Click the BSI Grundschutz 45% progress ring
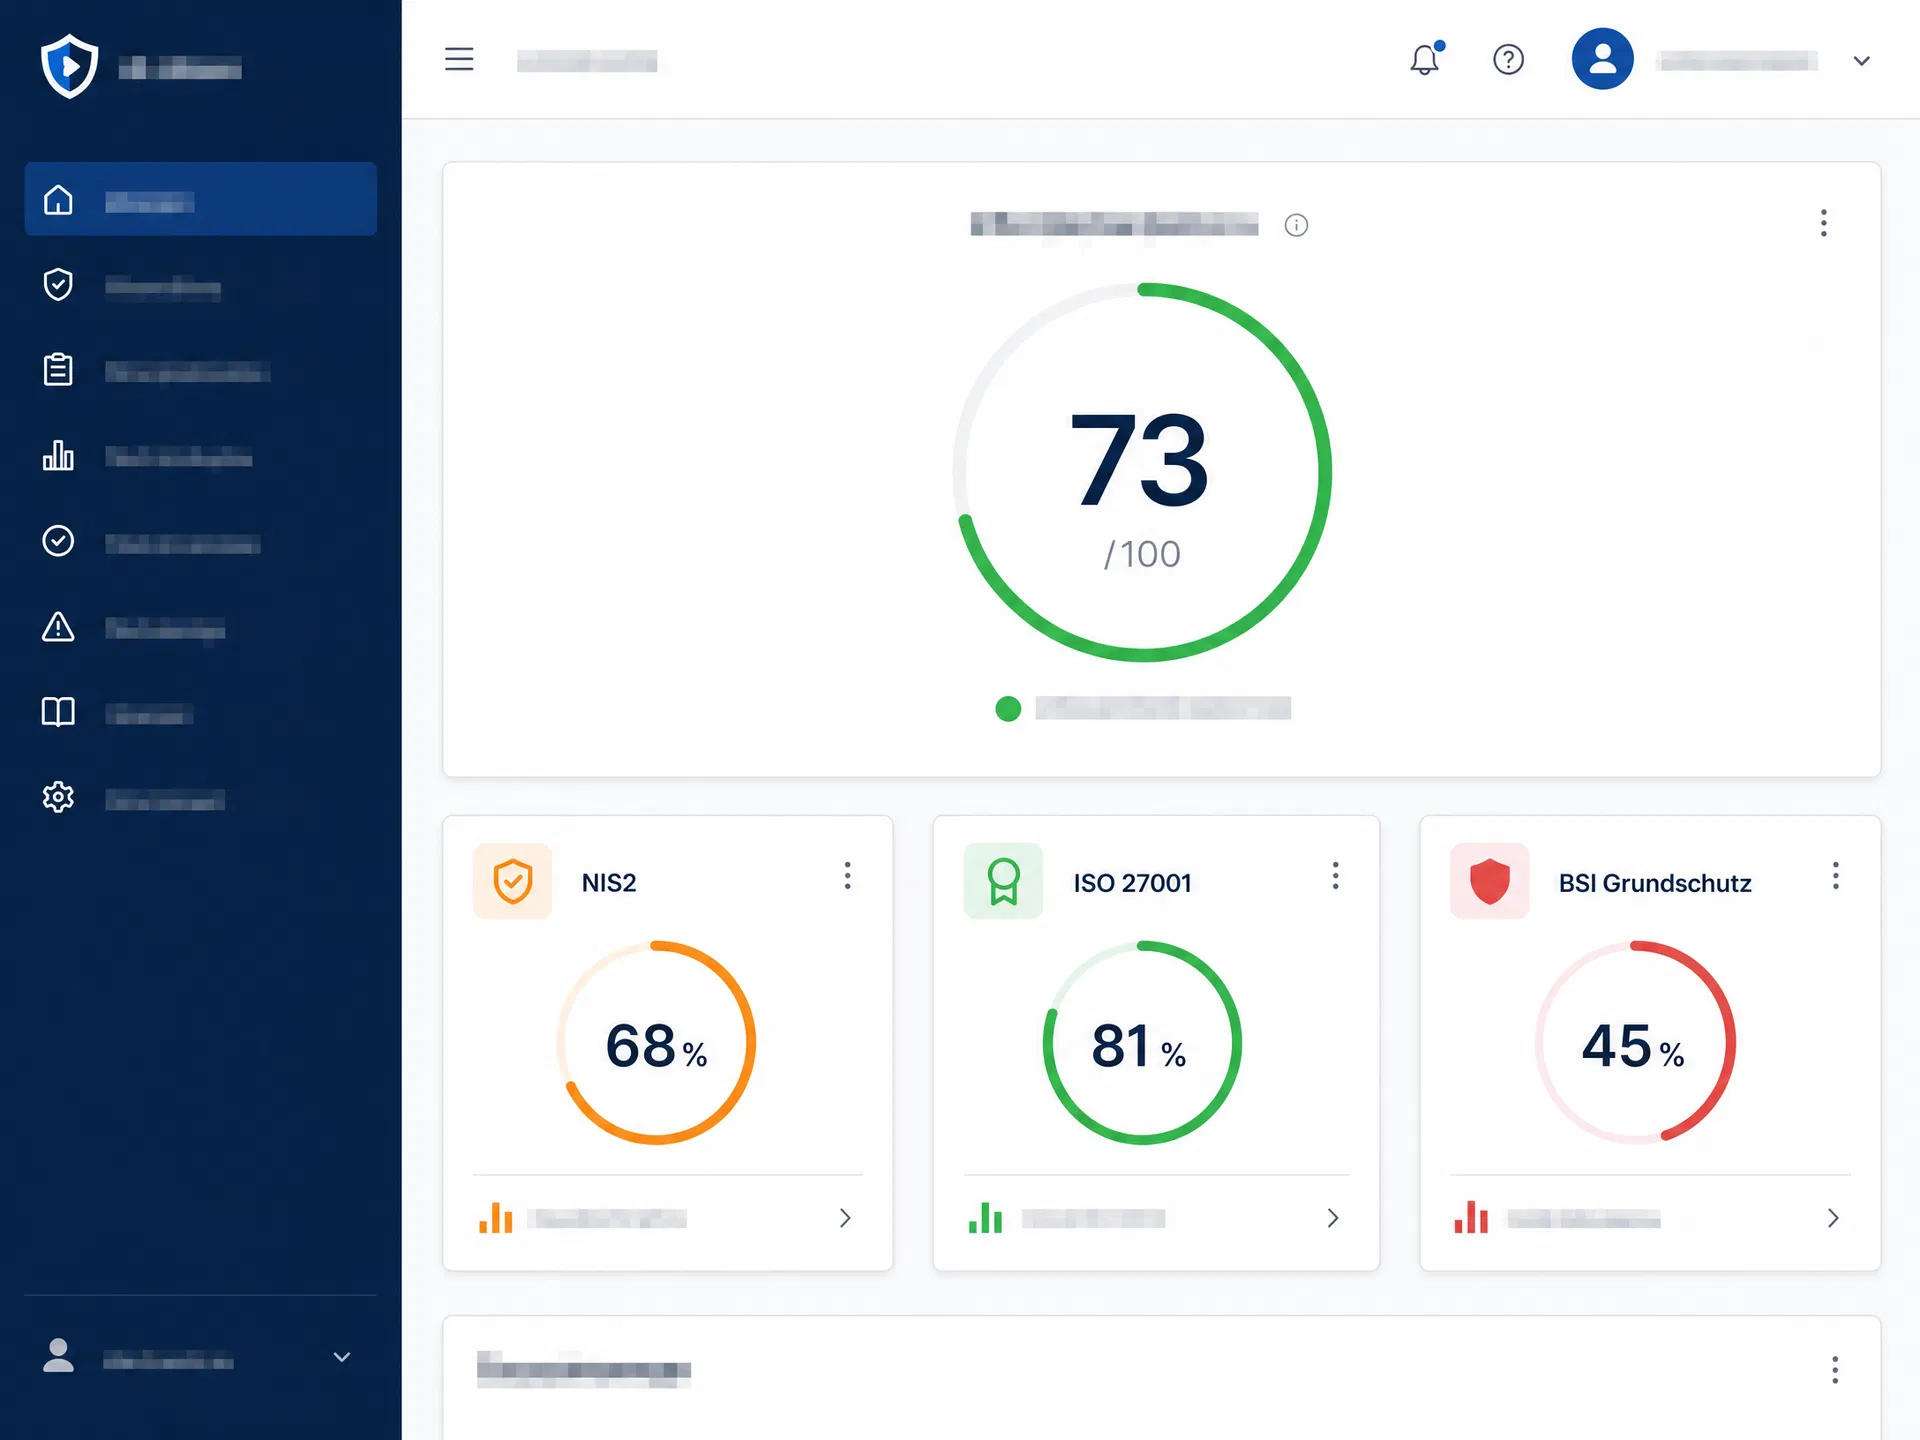This screenshot has height=1440, width=1920. tap(1635, 1042)
